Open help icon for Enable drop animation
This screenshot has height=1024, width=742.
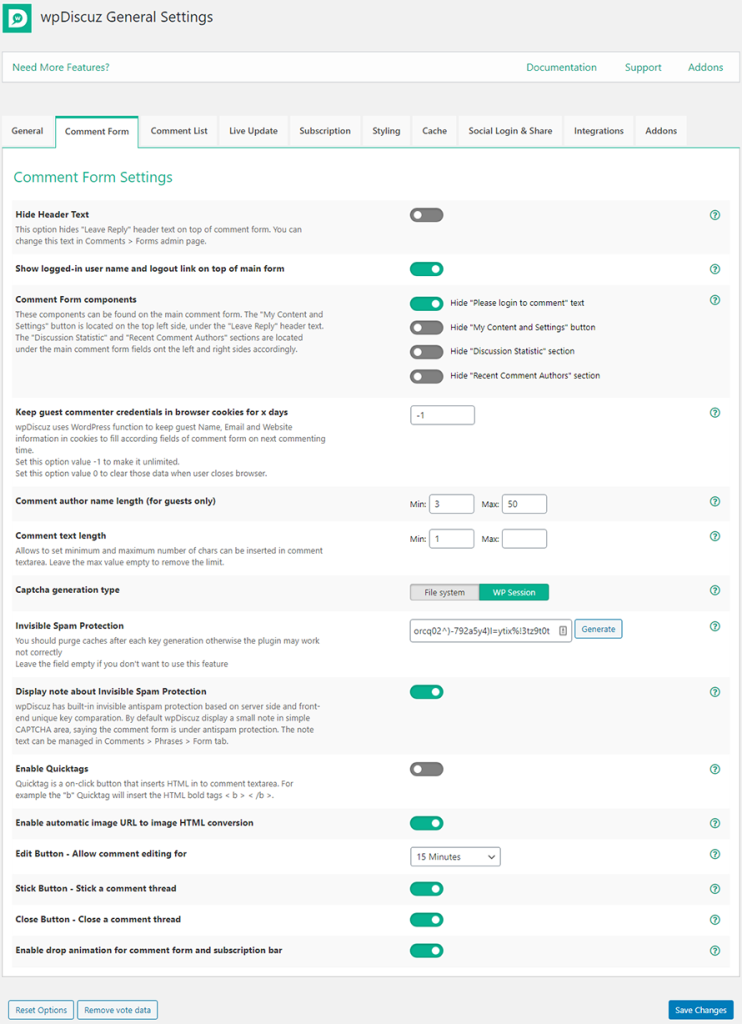[x=715, y=951]
